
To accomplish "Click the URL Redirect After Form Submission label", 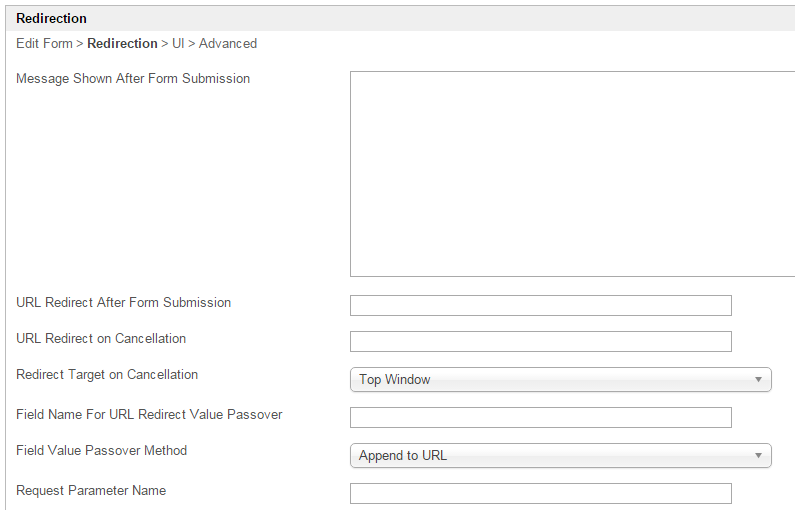I will pyautogui.click(x=123, y=302).
